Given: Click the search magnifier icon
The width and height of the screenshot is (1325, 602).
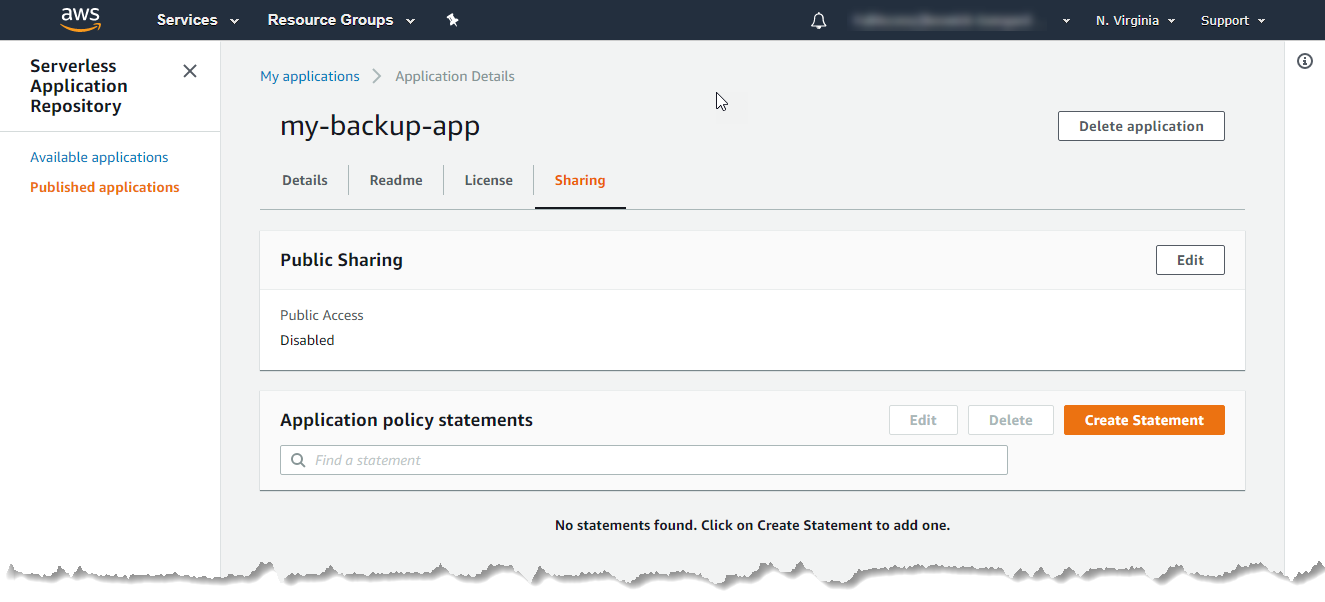Looking at the screenshot, I should (298, 460).
